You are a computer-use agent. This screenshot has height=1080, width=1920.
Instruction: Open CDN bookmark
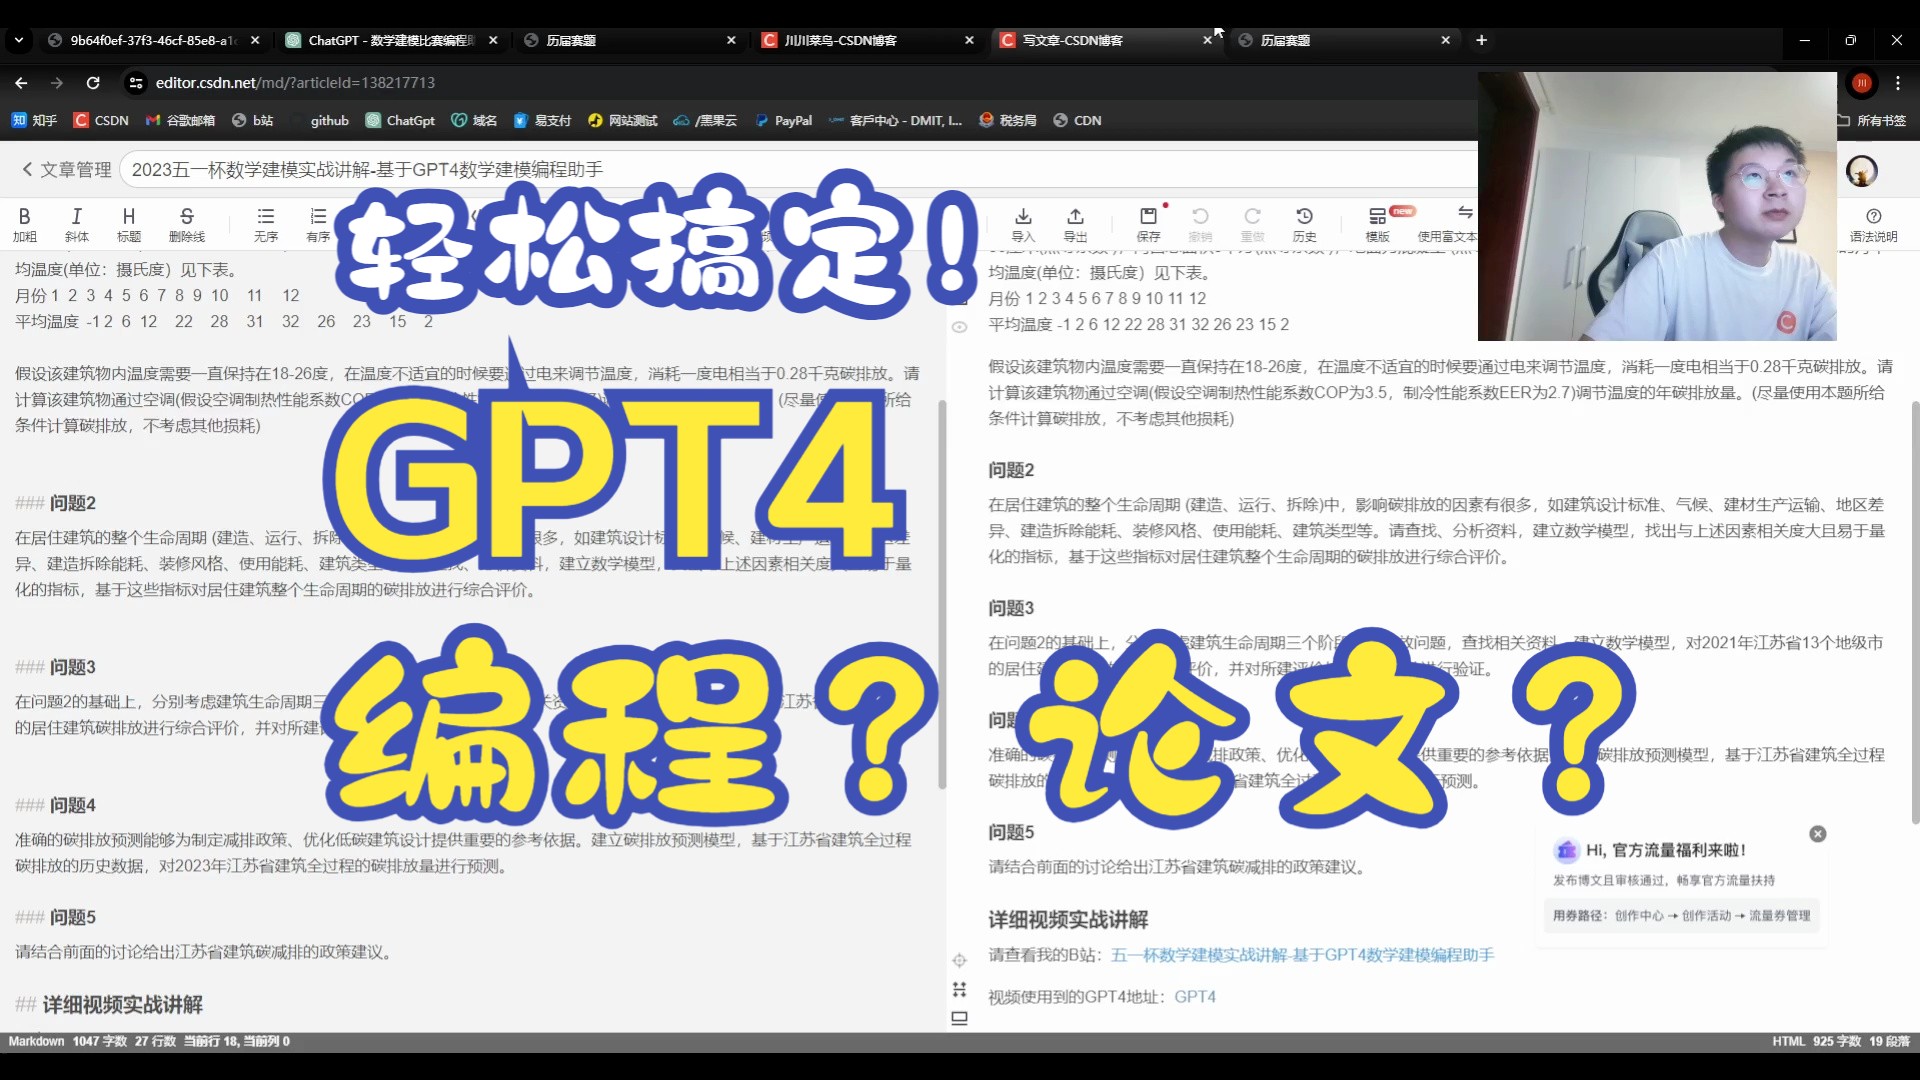click(1077, 120)
